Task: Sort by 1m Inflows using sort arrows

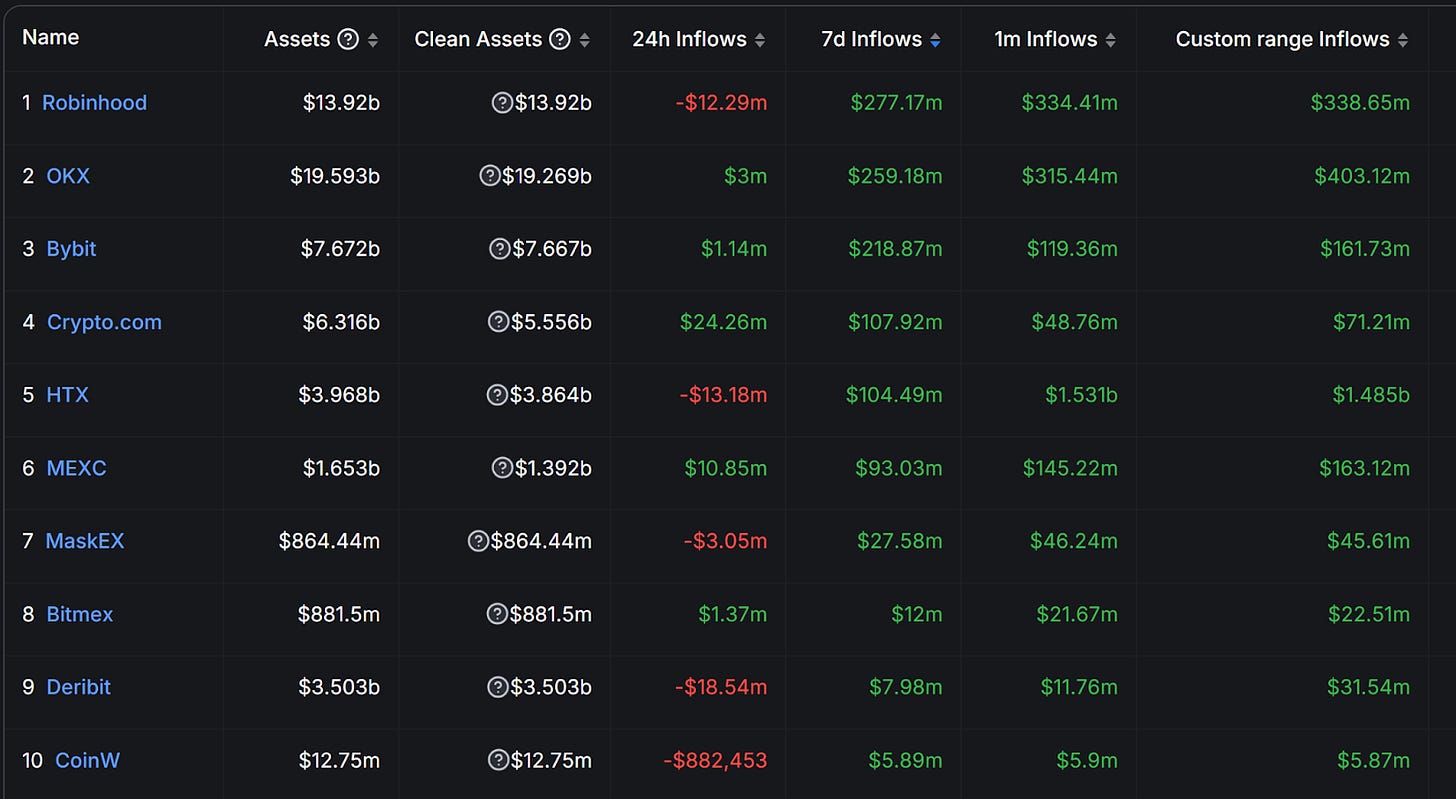Action: click(x=1111, y=40)
